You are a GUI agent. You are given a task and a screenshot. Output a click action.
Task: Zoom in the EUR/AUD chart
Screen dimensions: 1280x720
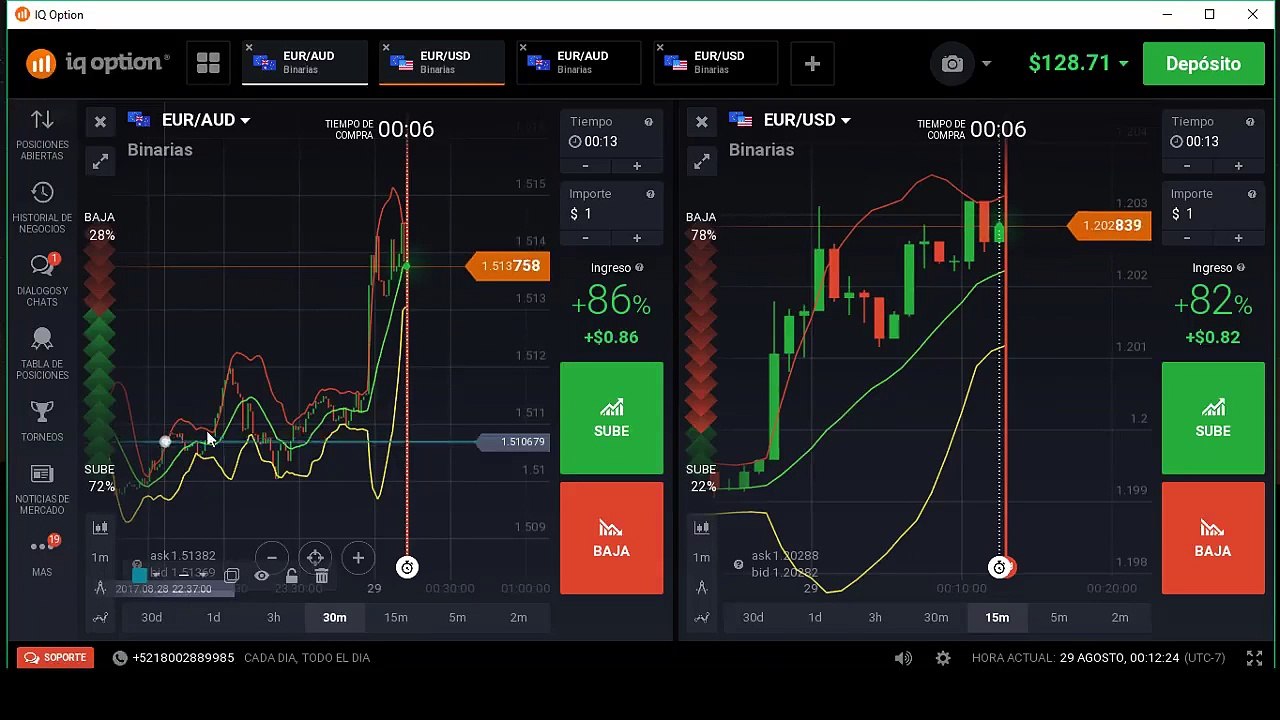tap(358, 558)
